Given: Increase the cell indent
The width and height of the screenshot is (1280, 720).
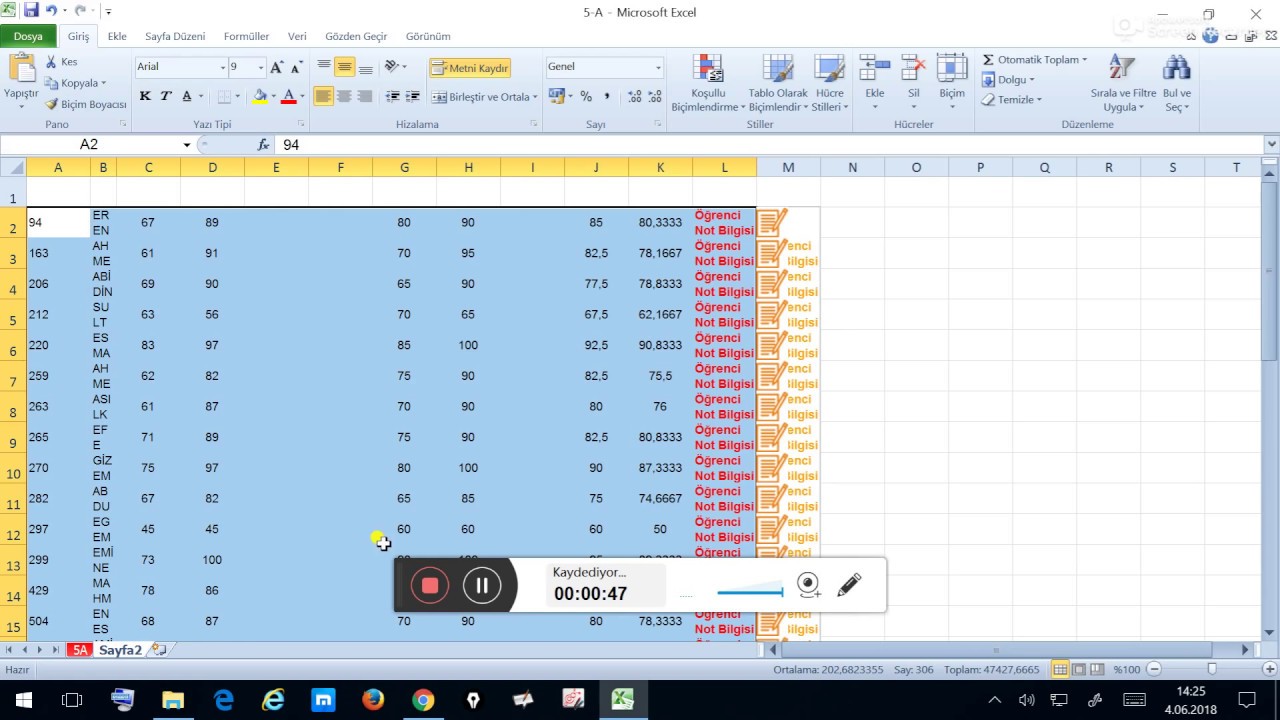Looking at the screenshot, I should (x=411, y=97).
